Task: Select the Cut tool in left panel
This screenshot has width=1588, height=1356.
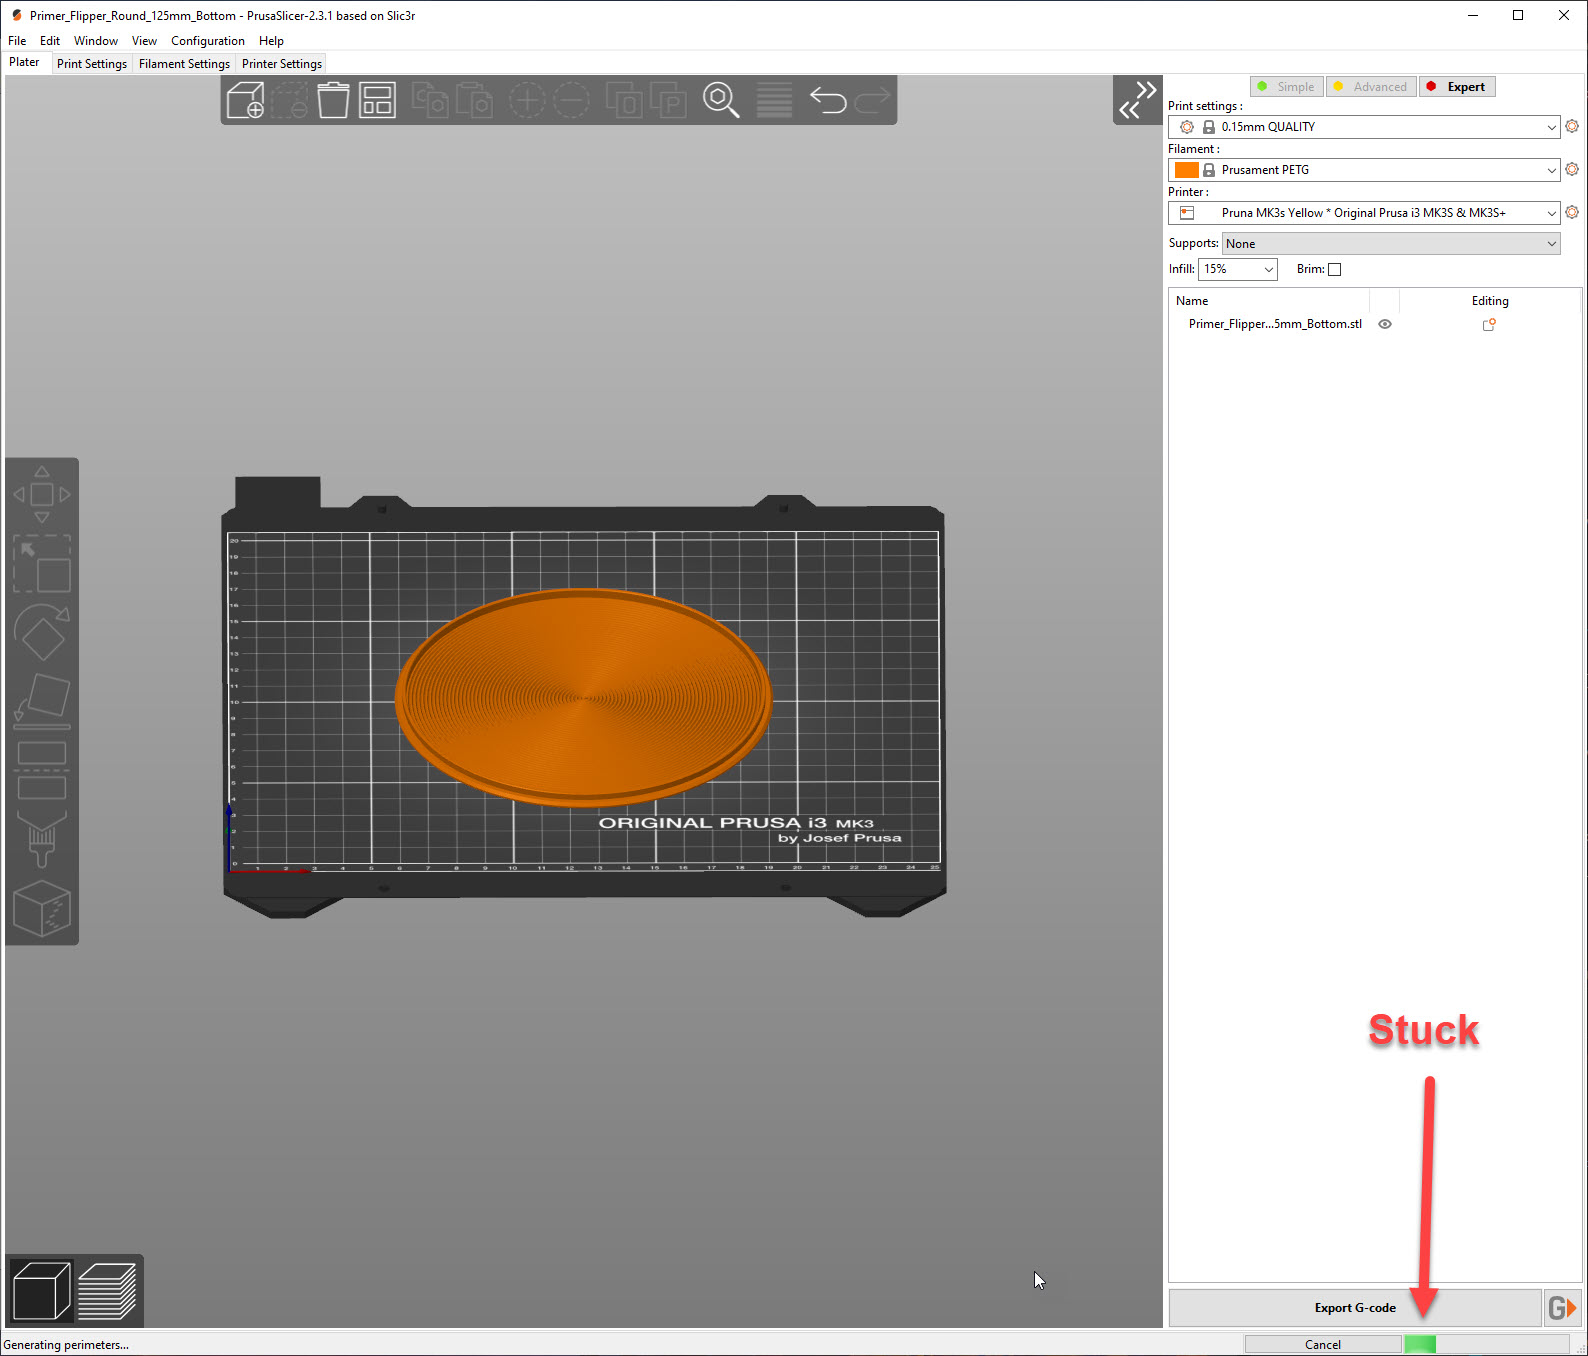Action: point(42,770)
